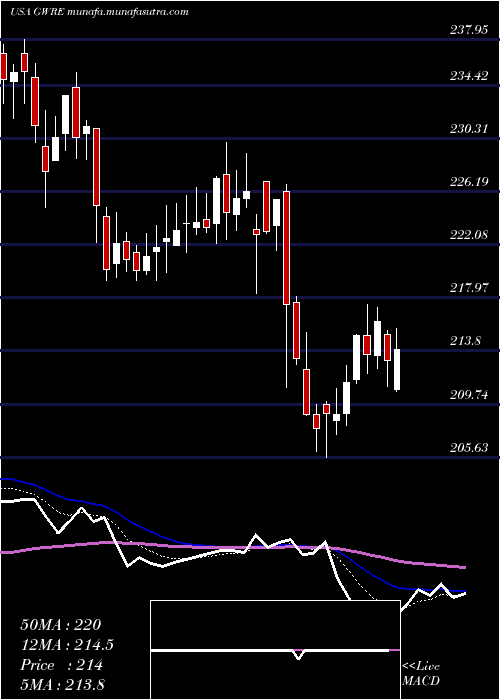Click the 50MA : 220 readout
The image size is (500, 700).
tap(62, 625)
